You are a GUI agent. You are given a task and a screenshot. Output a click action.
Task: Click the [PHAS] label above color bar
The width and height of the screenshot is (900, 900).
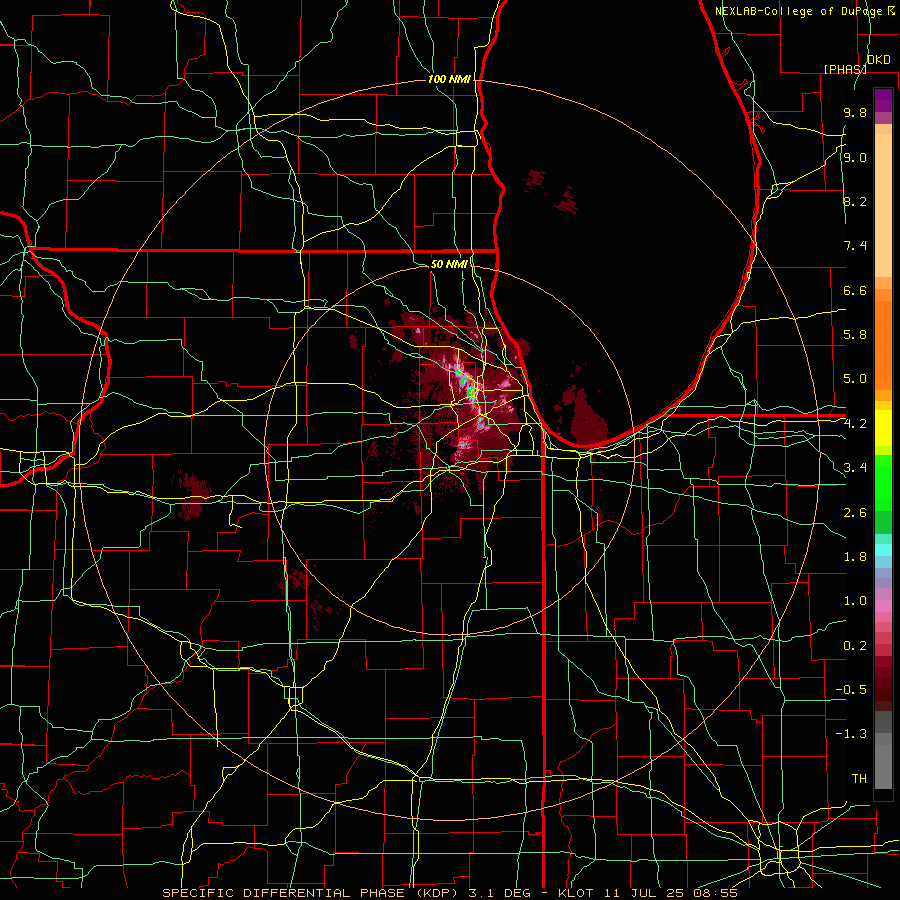pos(845,69)
